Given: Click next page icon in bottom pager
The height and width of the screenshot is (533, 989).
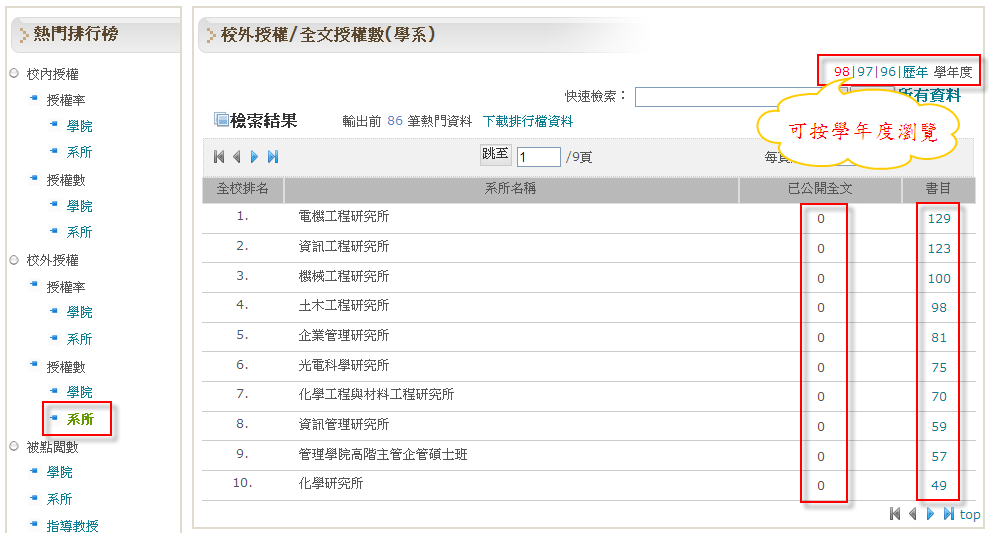Looking at the screenshot, I should pyautogui.click(x=930, y=514).
